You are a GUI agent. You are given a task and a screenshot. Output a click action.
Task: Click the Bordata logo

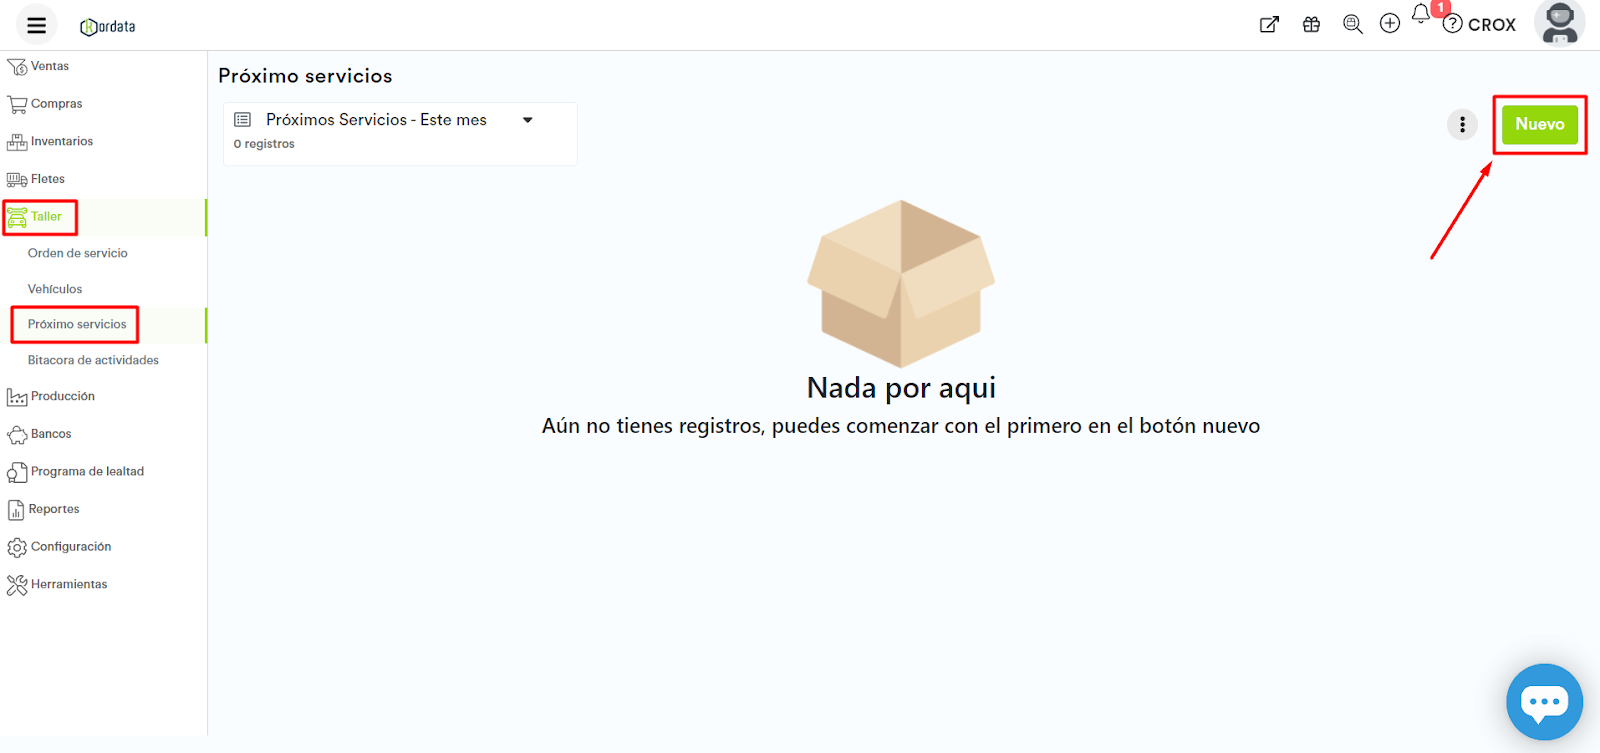point(108,27)
